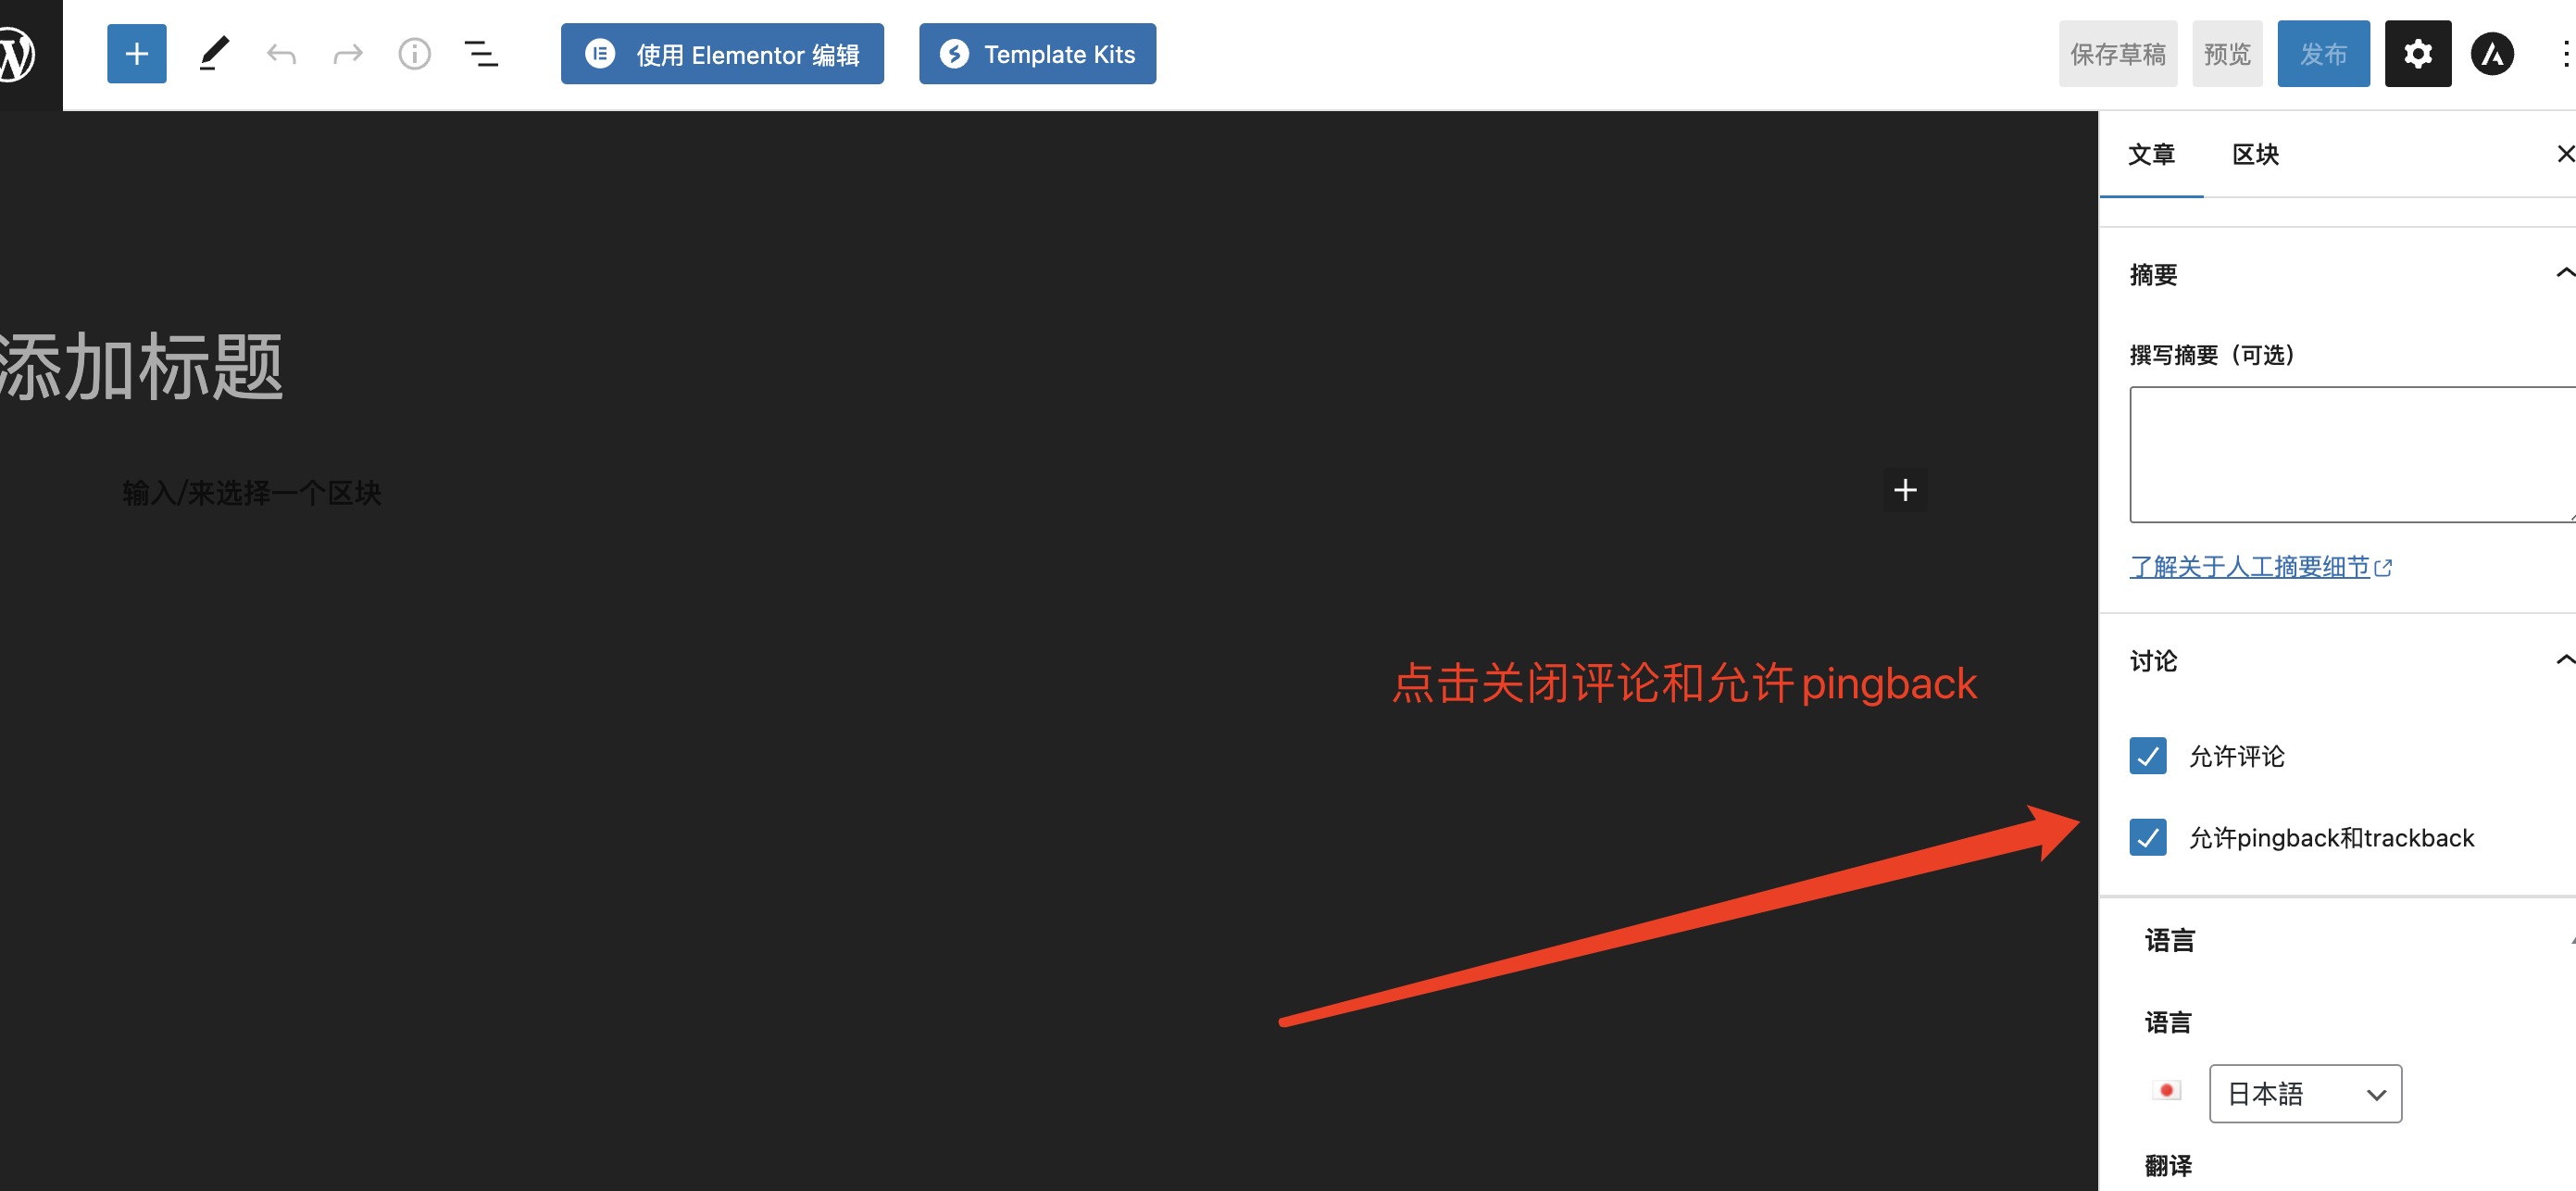Uncheck the 允许pingback和trackback checkbox
The image size is (2576, 1191).
(2147, 837)
